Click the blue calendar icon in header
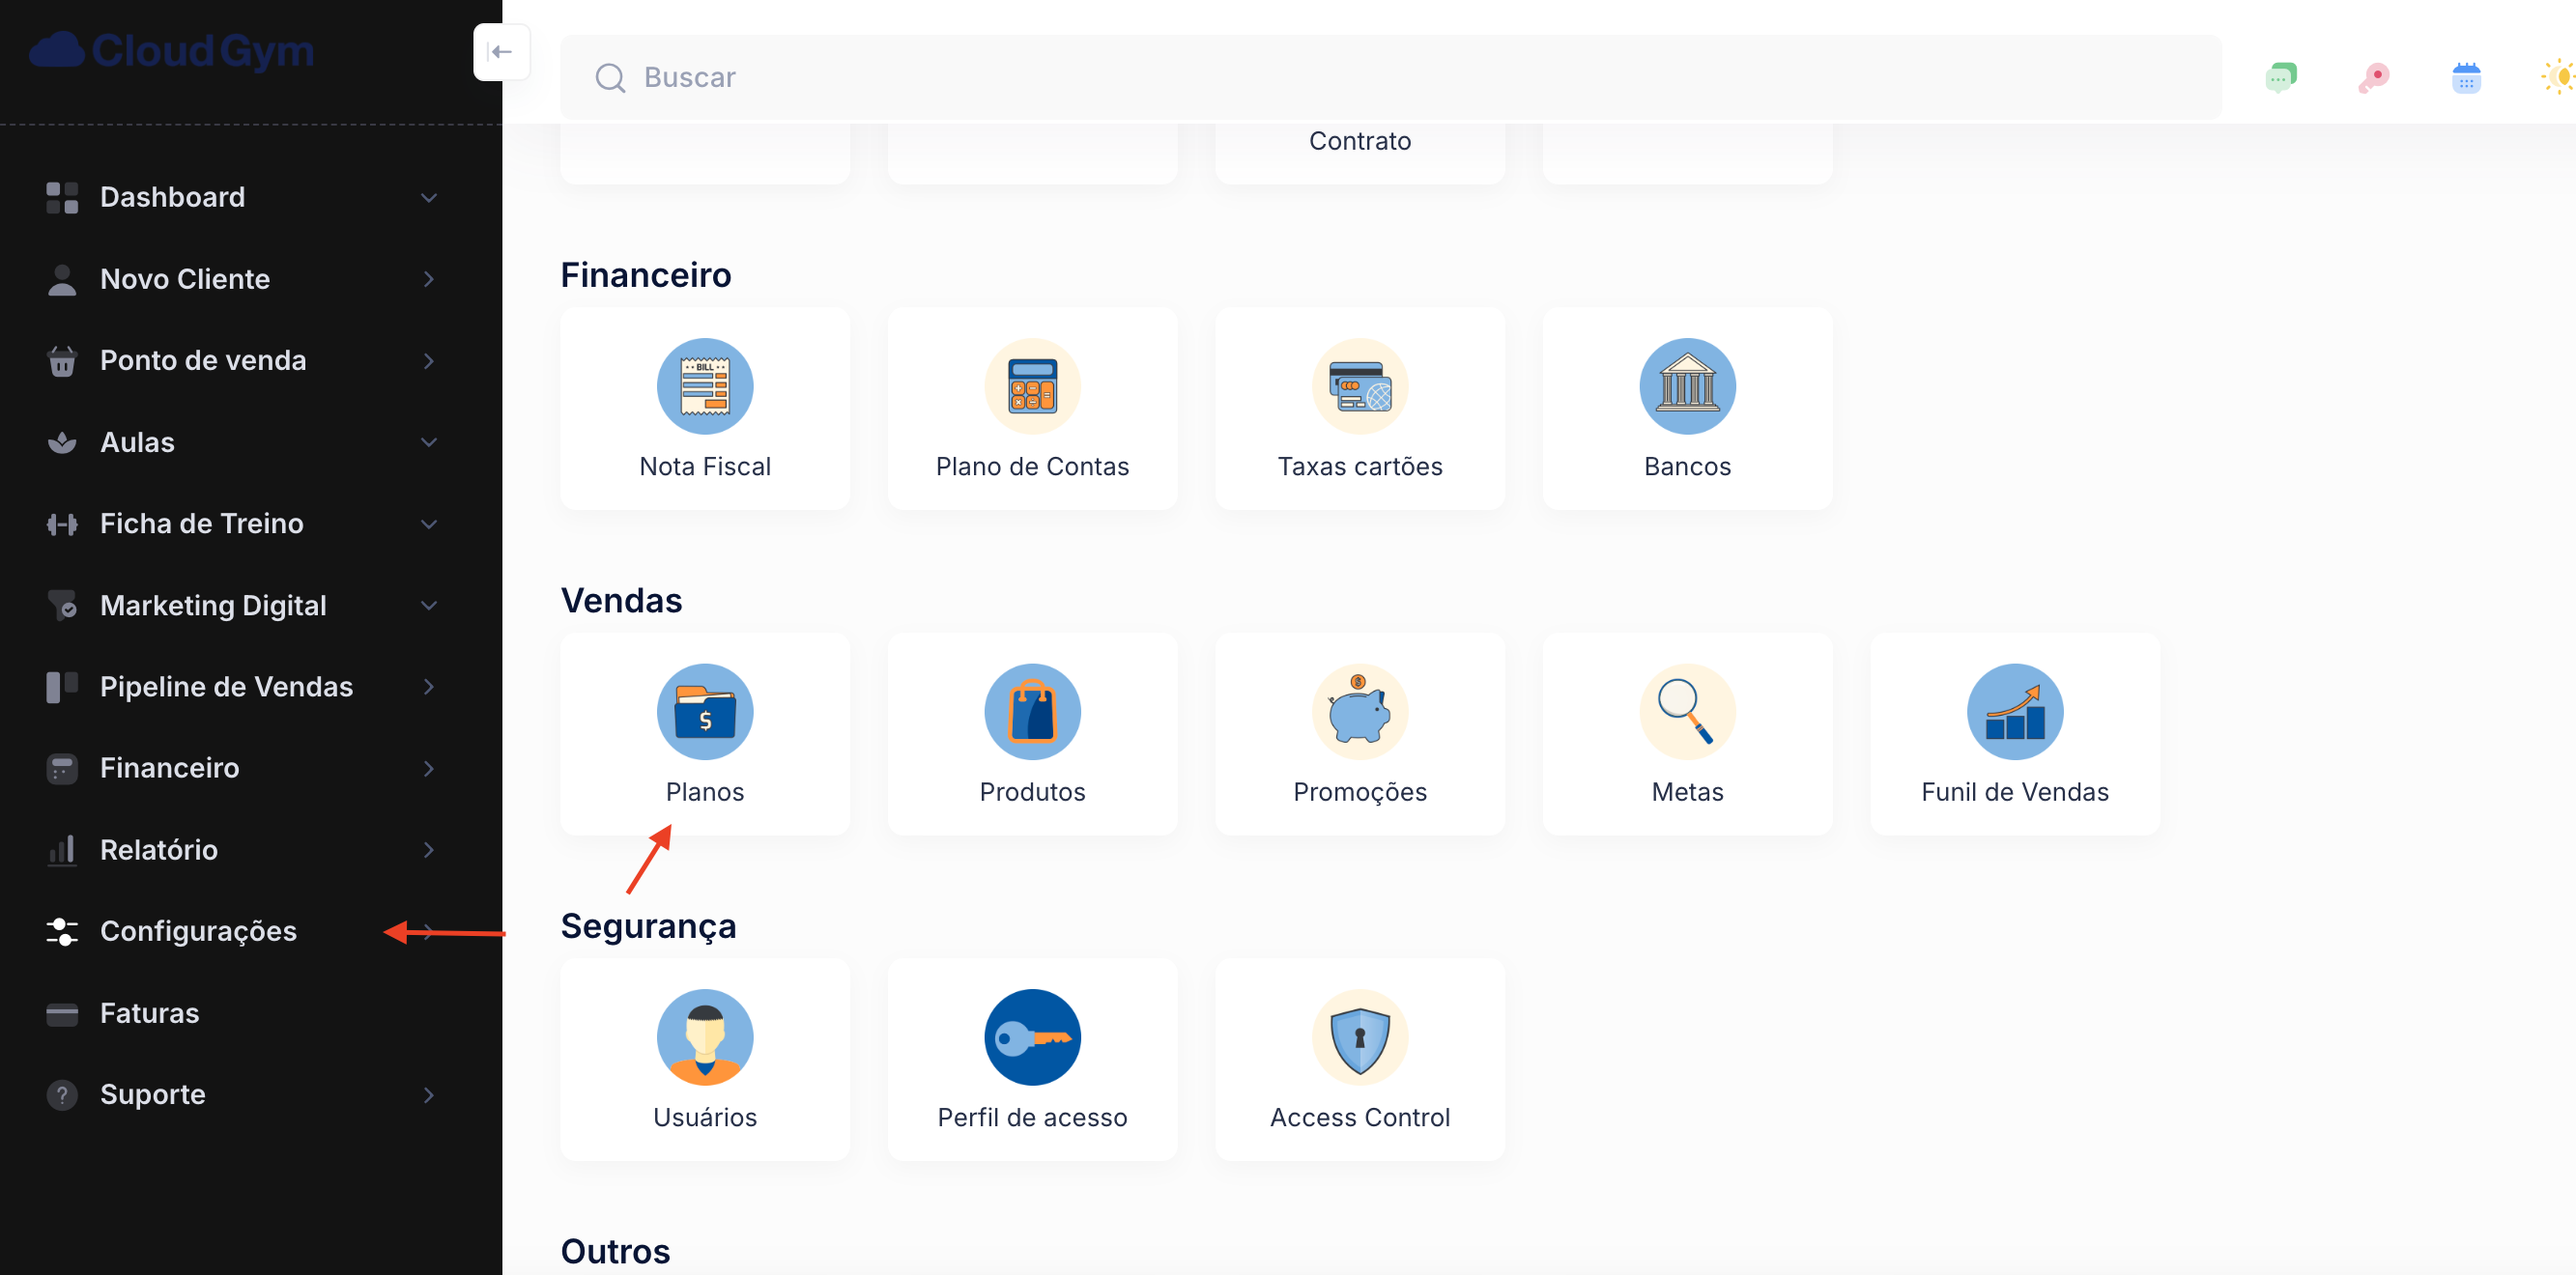Image resolution: width=2576 pixels, height=1275 pixels. [x=2465, y=77]
